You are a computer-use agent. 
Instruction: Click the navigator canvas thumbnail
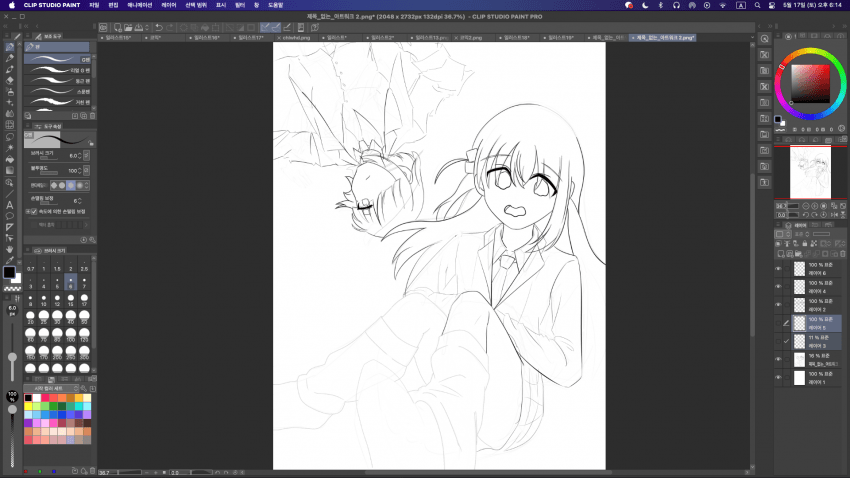click(x=810, y=173)
